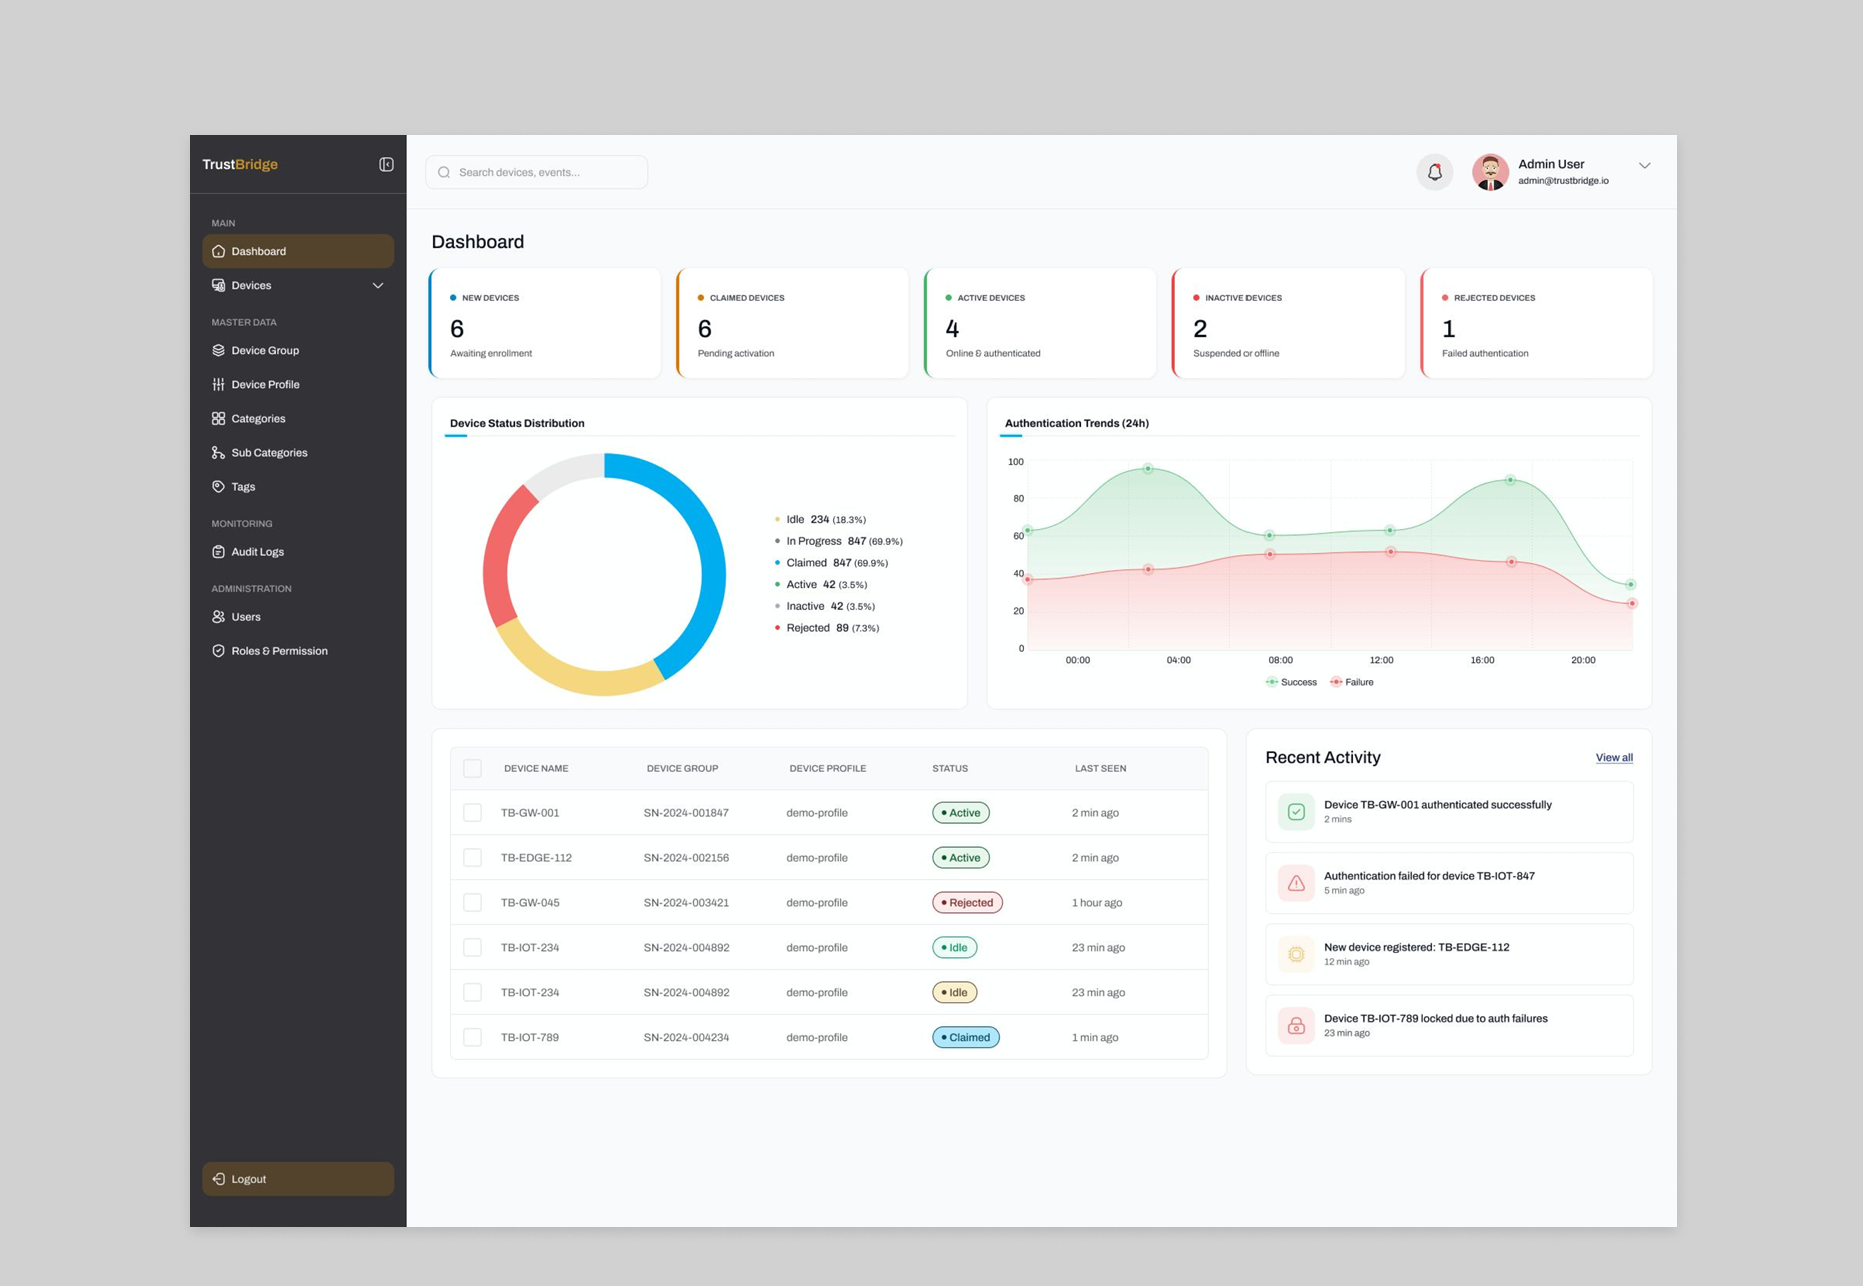The height and width of the screenshot is (1286, 1863).
Task: Click the Tags tag icon
Action: [218, 486]
